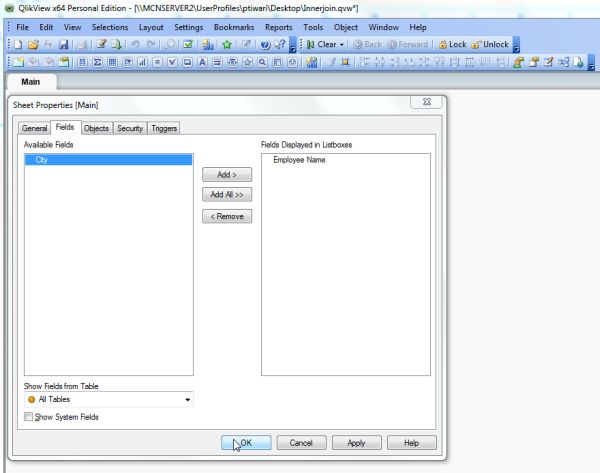The width and height of the screenshot is (600, 473).
Task: Open the User Preferences icon
Action: click(518, 62)
